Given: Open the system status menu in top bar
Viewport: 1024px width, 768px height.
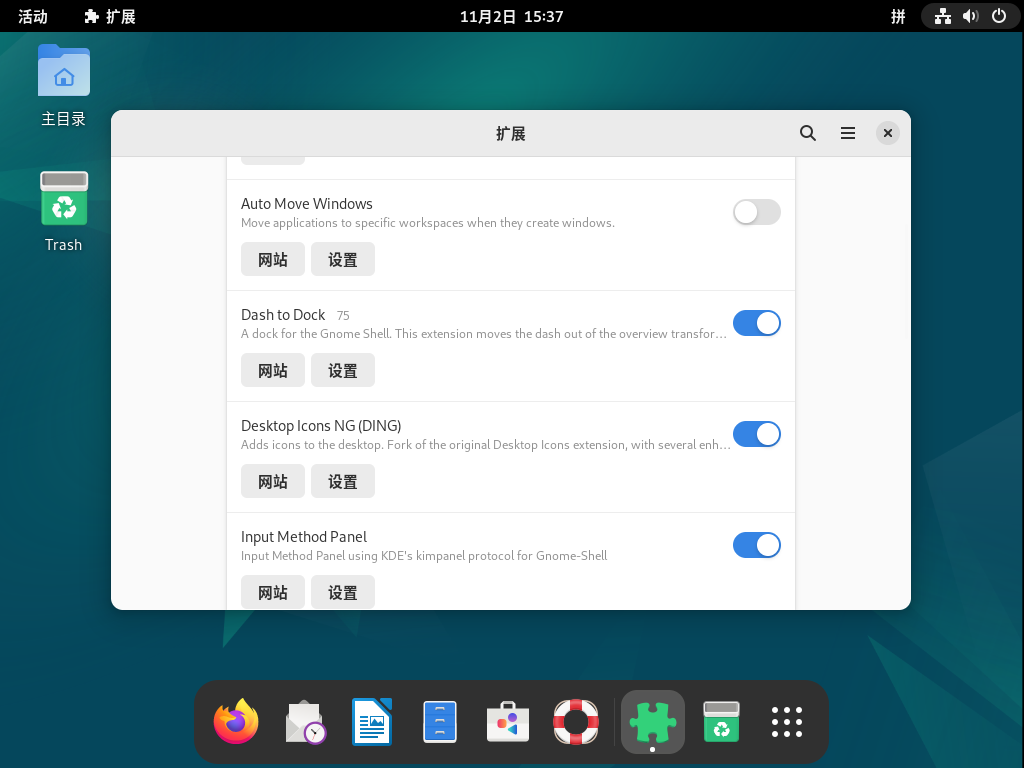Looking at the screenshot, I should tap(970, 16).
